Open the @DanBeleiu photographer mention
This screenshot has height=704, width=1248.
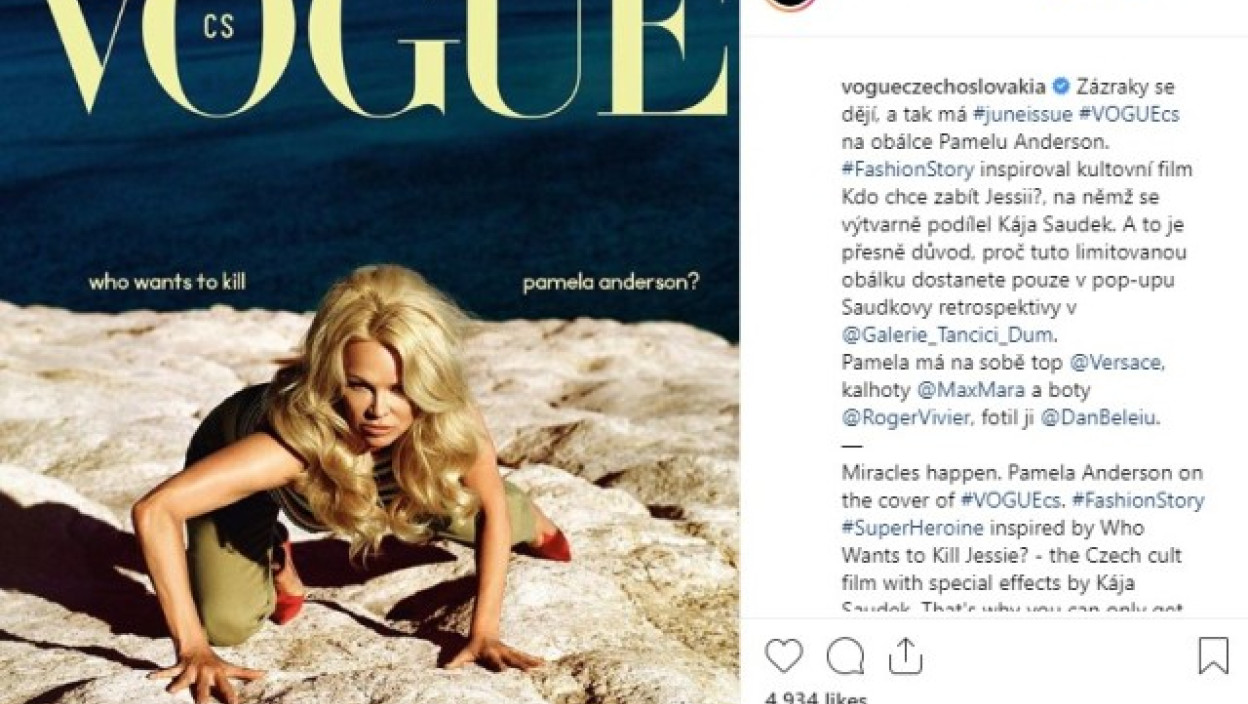click(1097, 419)
